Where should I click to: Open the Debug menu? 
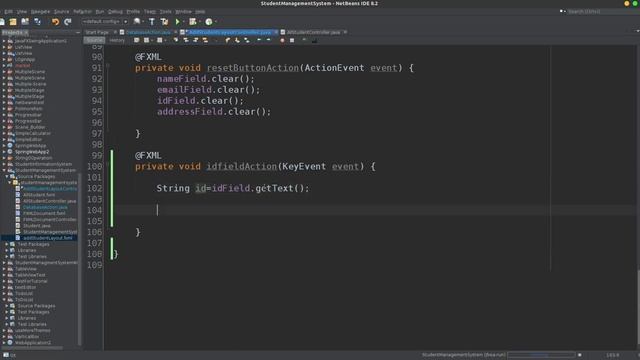point(115,11)
